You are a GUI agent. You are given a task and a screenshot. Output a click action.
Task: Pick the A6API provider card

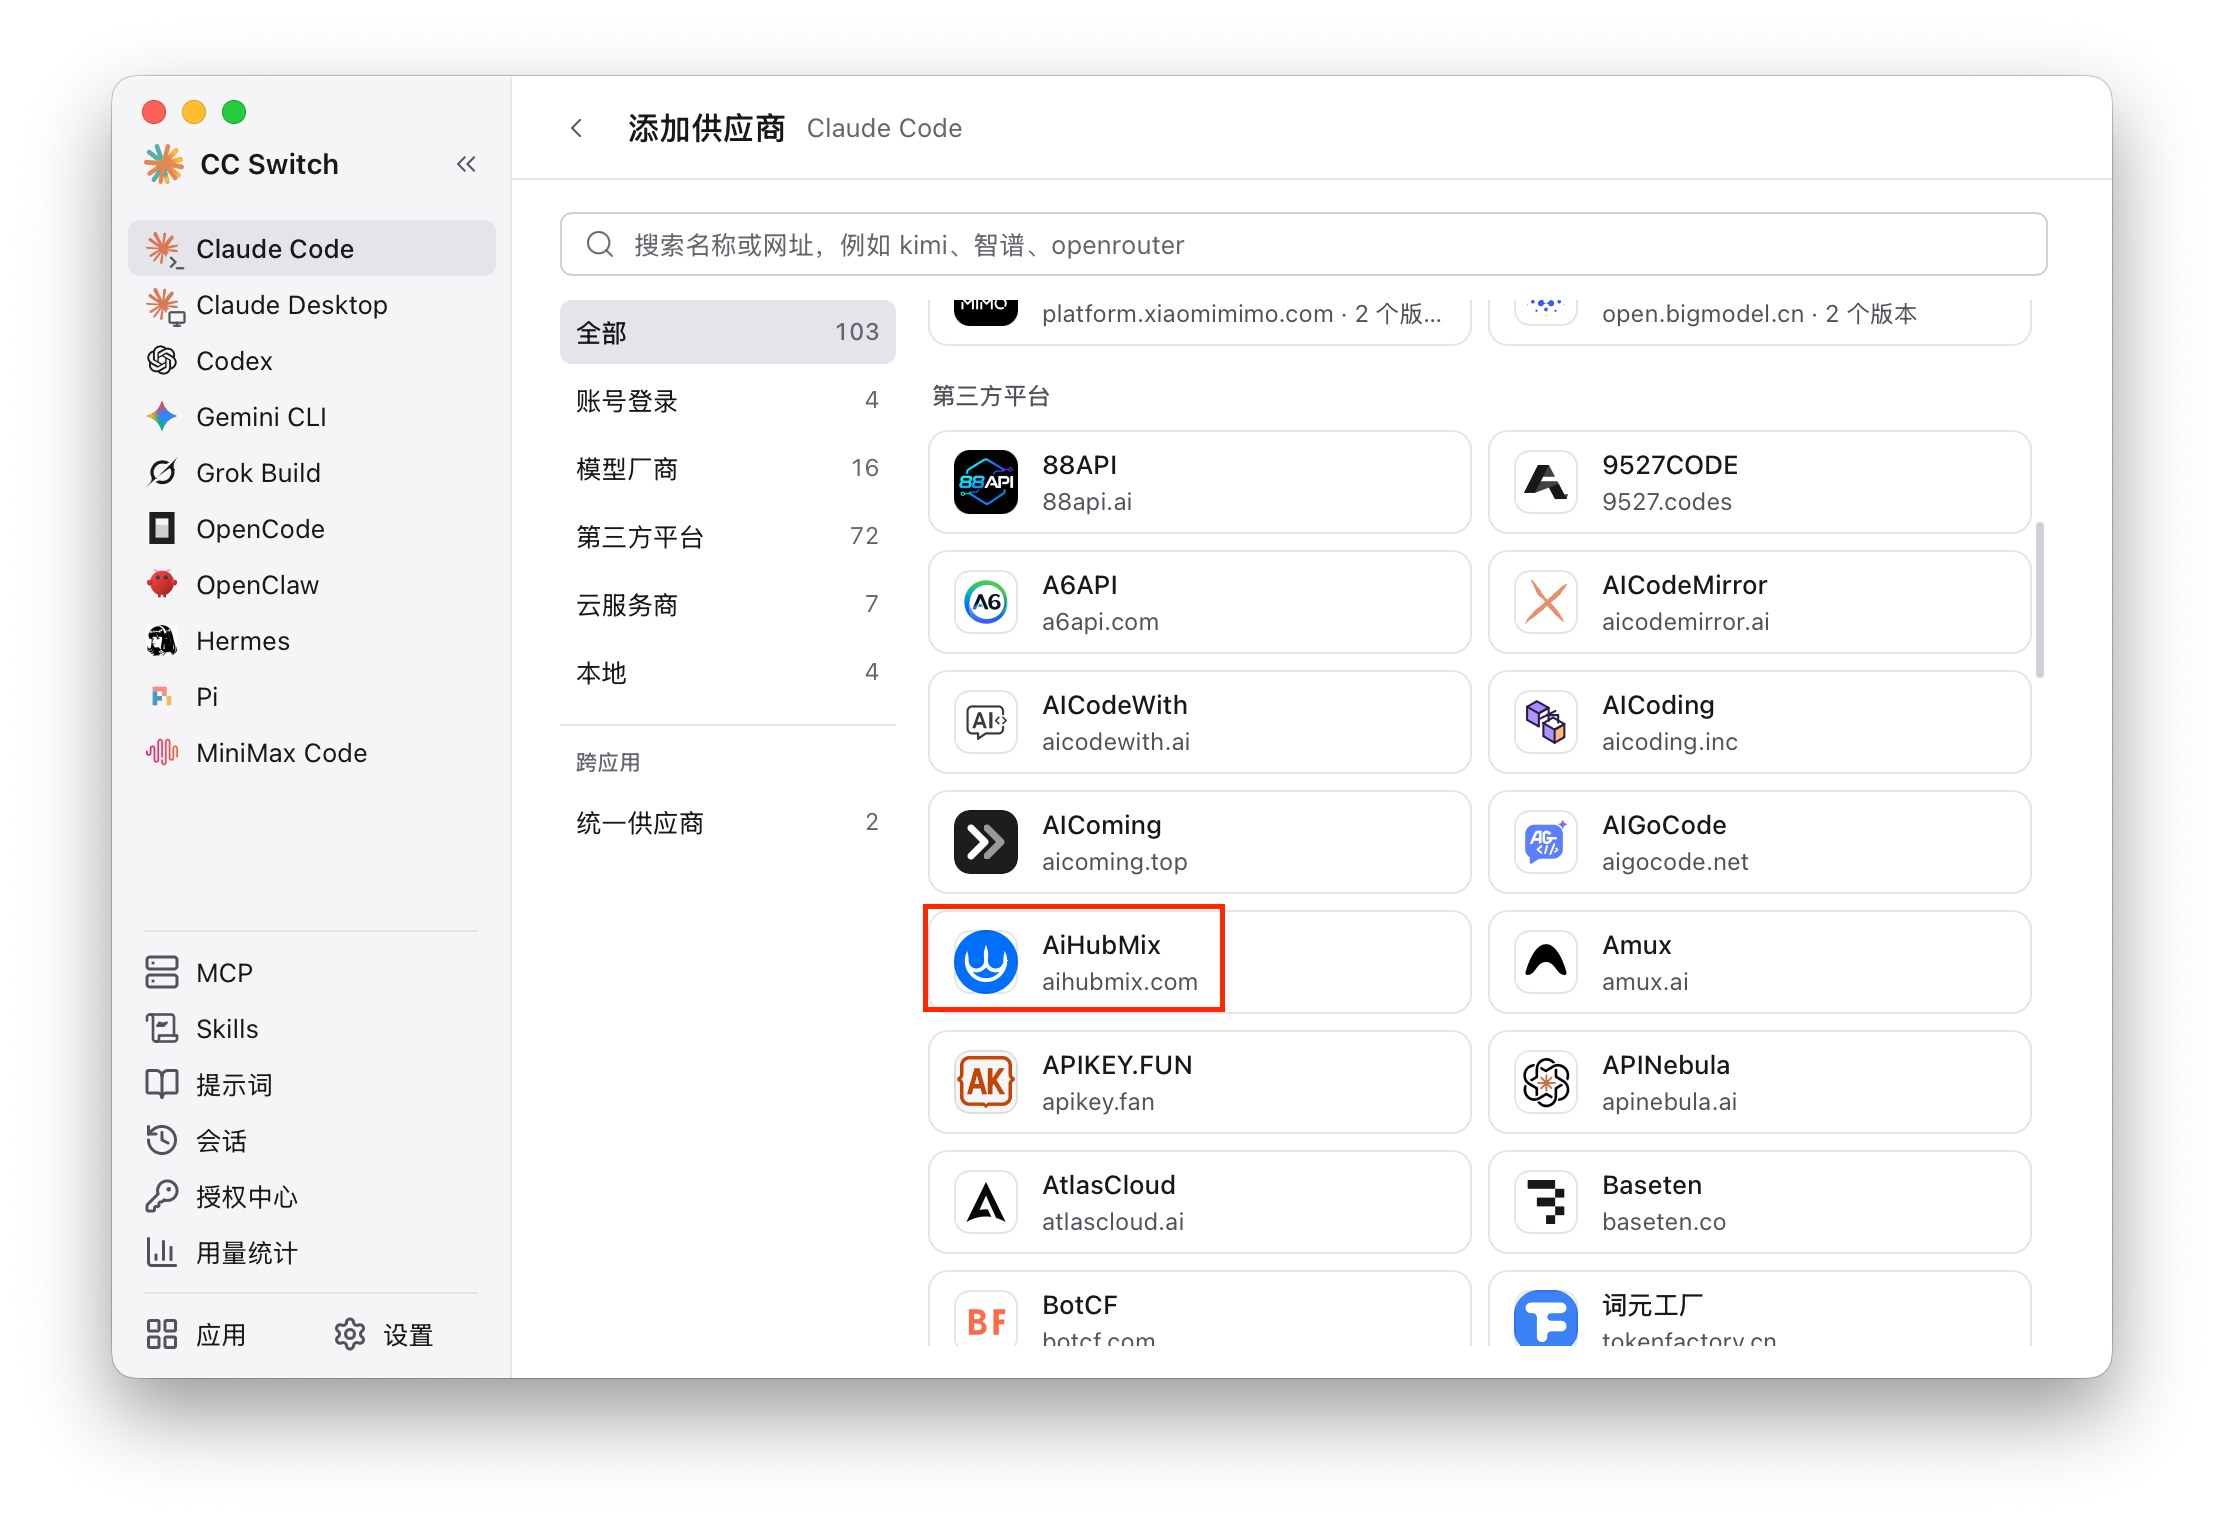pyautogui.click(x=1199, y=602)
